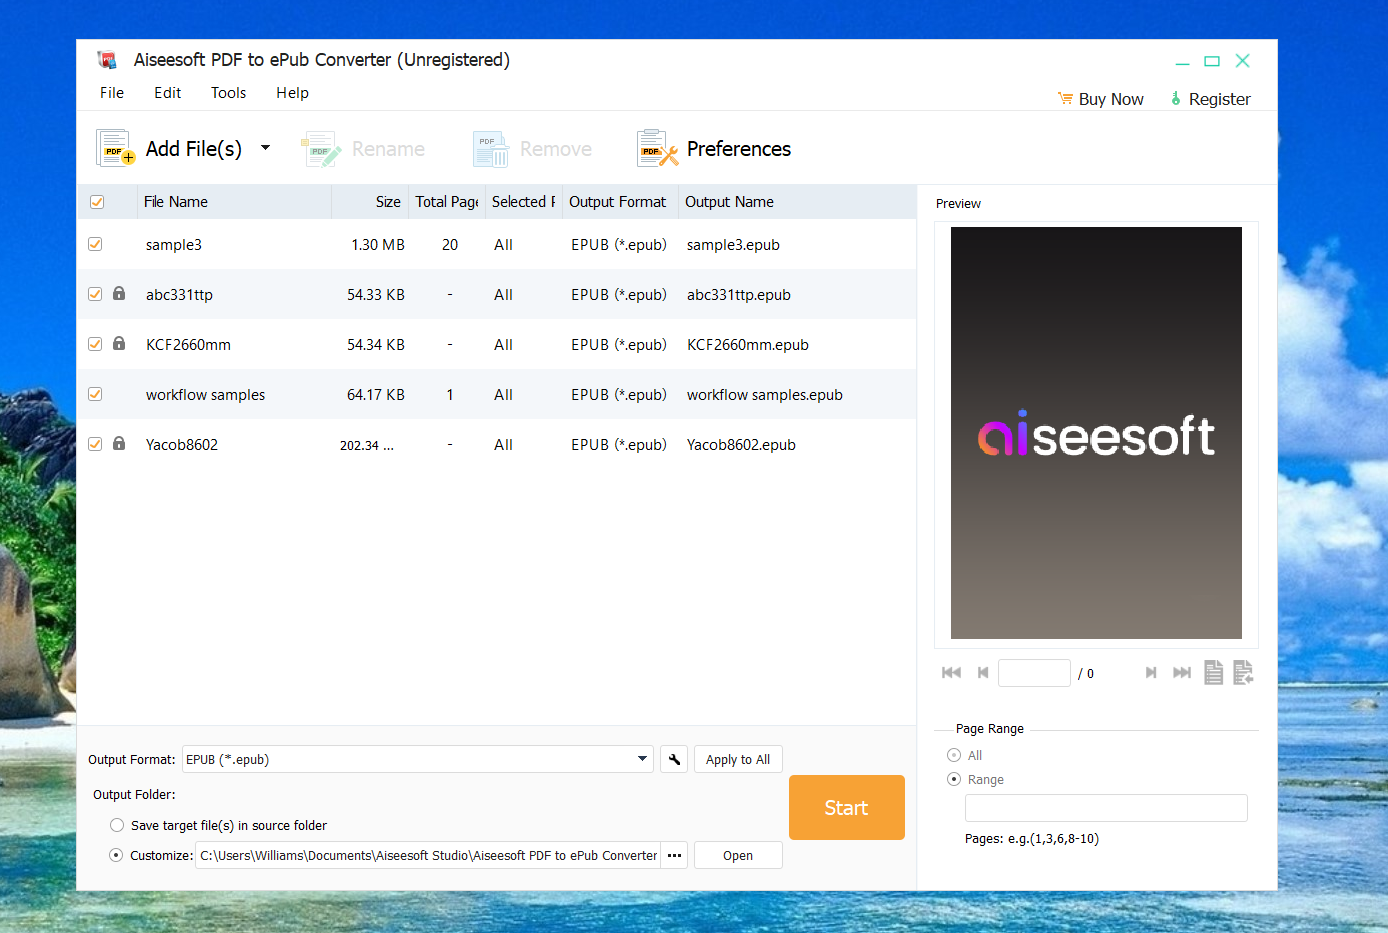Click the 64.17 KB size cell
This screenshot has height=933, width=1388.
pyautogui.click(x=376, y=395)
